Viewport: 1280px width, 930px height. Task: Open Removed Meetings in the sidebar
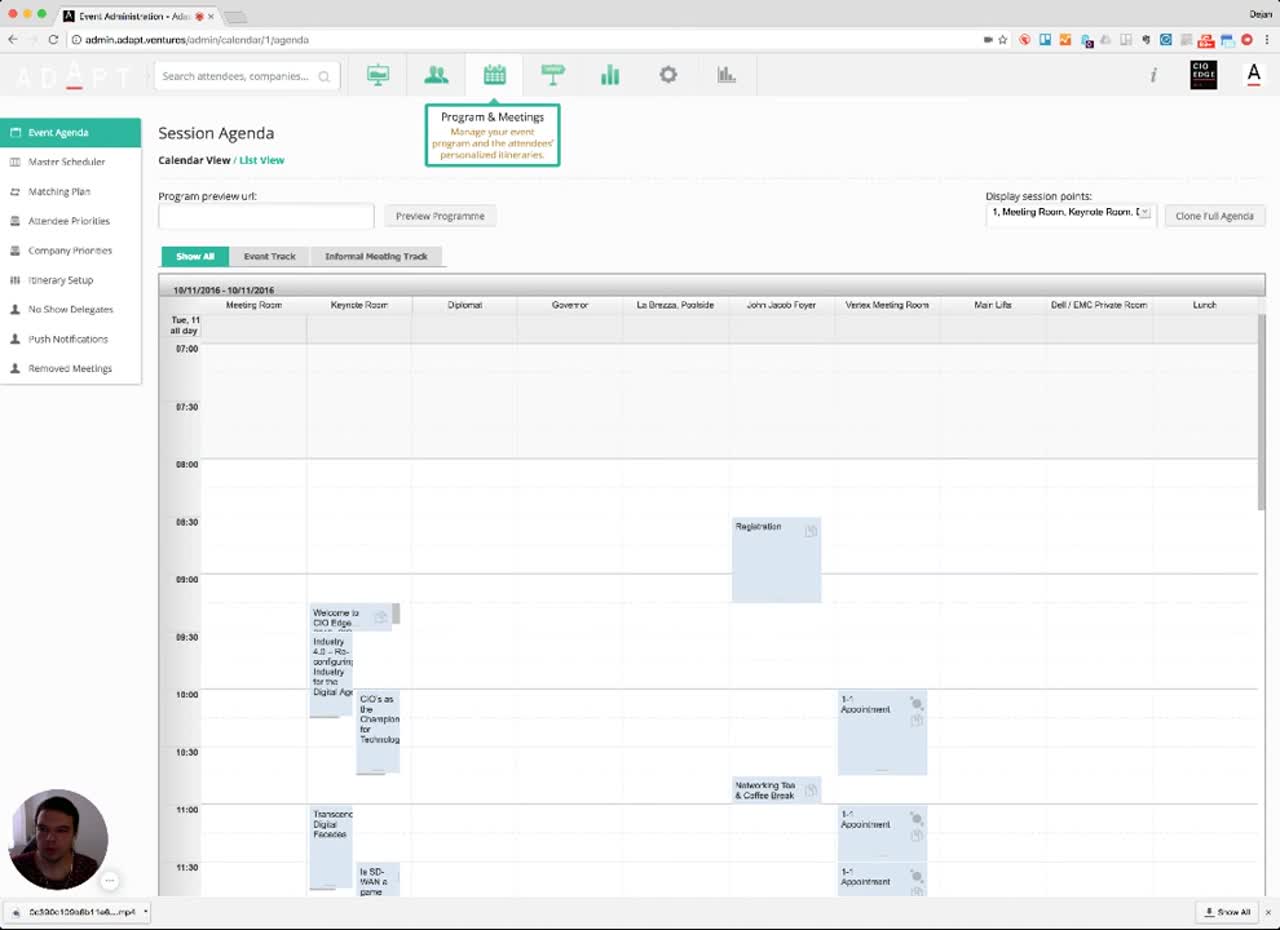(70, 368)
